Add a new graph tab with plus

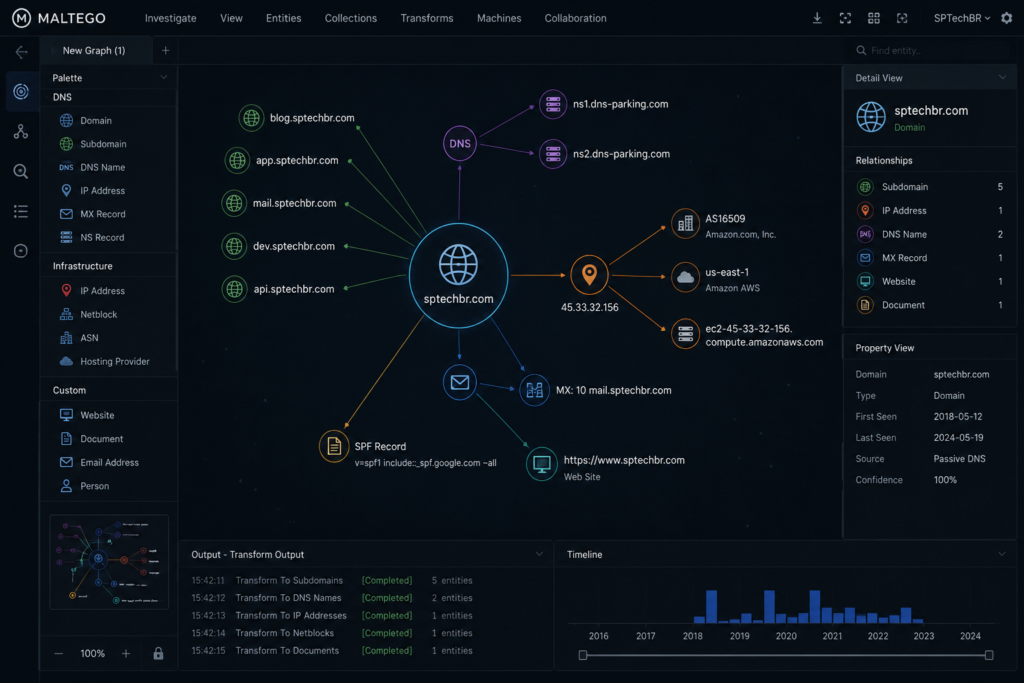pos(165,50)
